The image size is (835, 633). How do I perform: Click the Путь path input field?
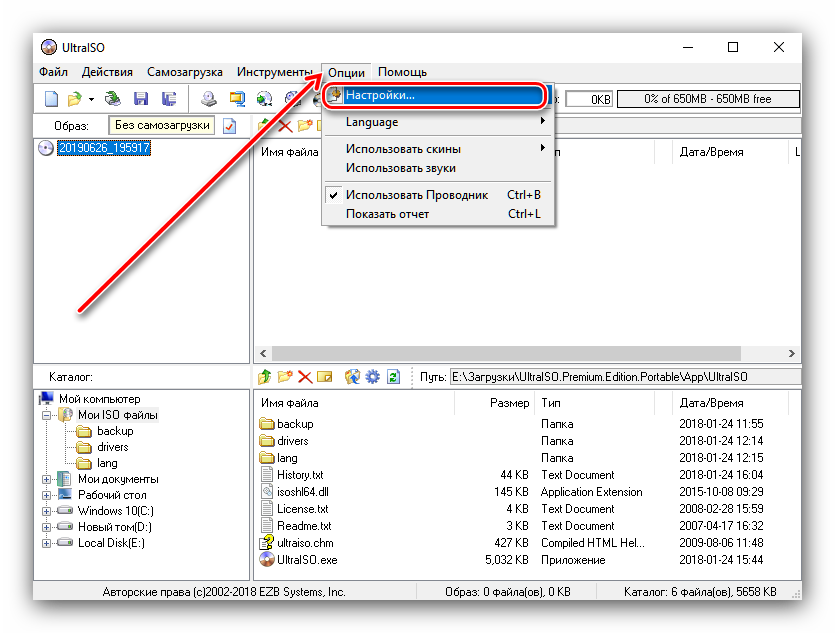pos(620,377)
